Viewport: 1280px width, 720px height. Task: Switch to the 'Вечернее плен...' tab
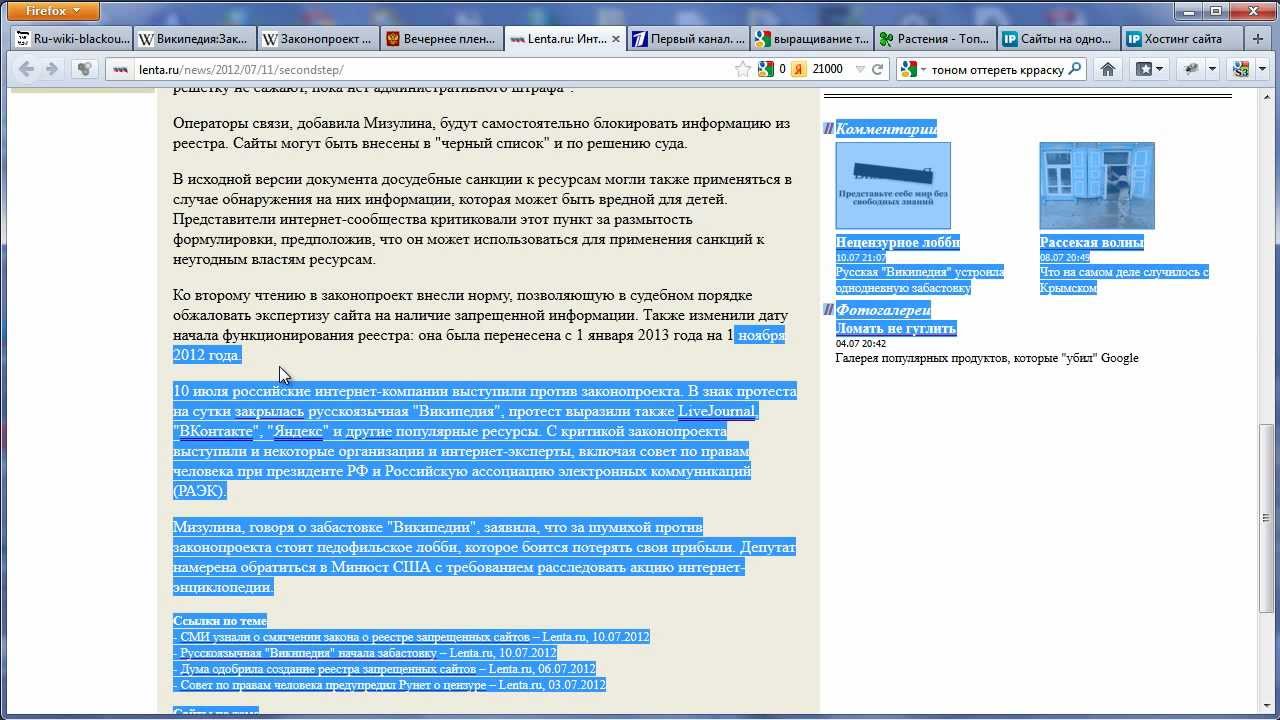[x=441, y=39]
